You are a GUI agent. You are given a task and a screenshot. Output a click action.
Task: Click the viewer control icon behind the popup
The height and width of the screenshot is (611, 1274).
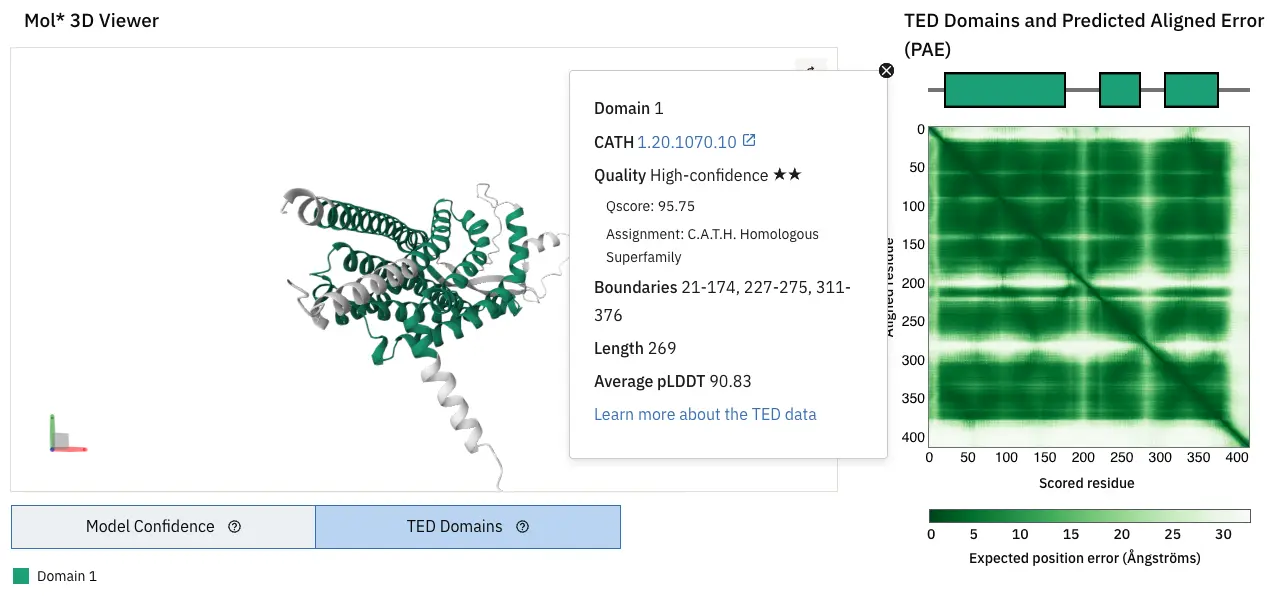coord(810,68)
